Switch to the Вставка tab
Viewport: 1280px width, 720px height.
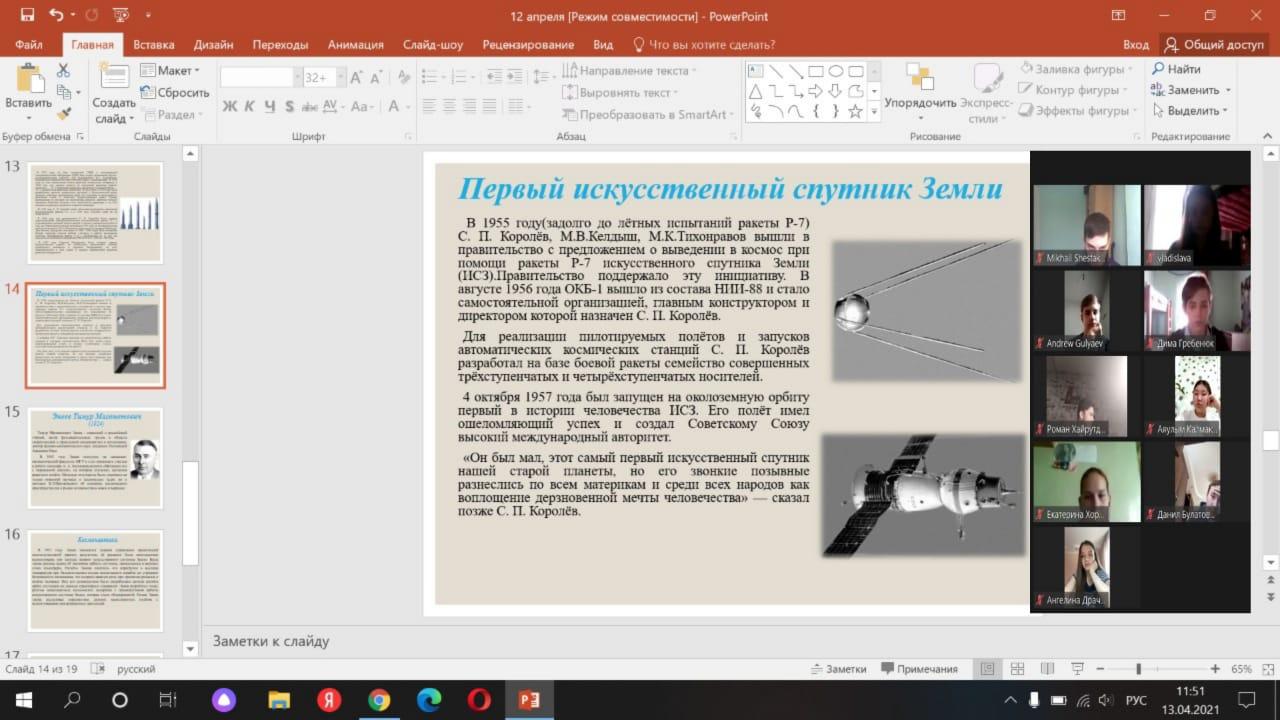(153, 45)
